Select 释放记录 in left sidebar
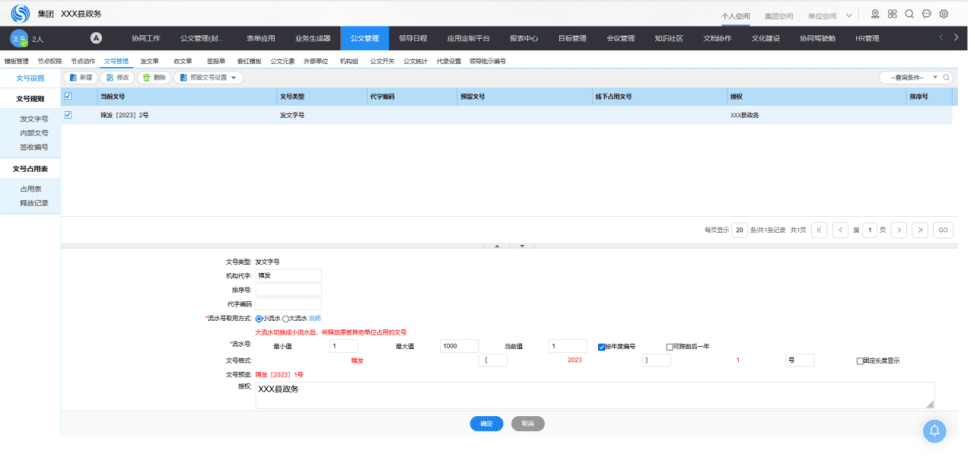The image size is (975, 465). pos(34,203)
